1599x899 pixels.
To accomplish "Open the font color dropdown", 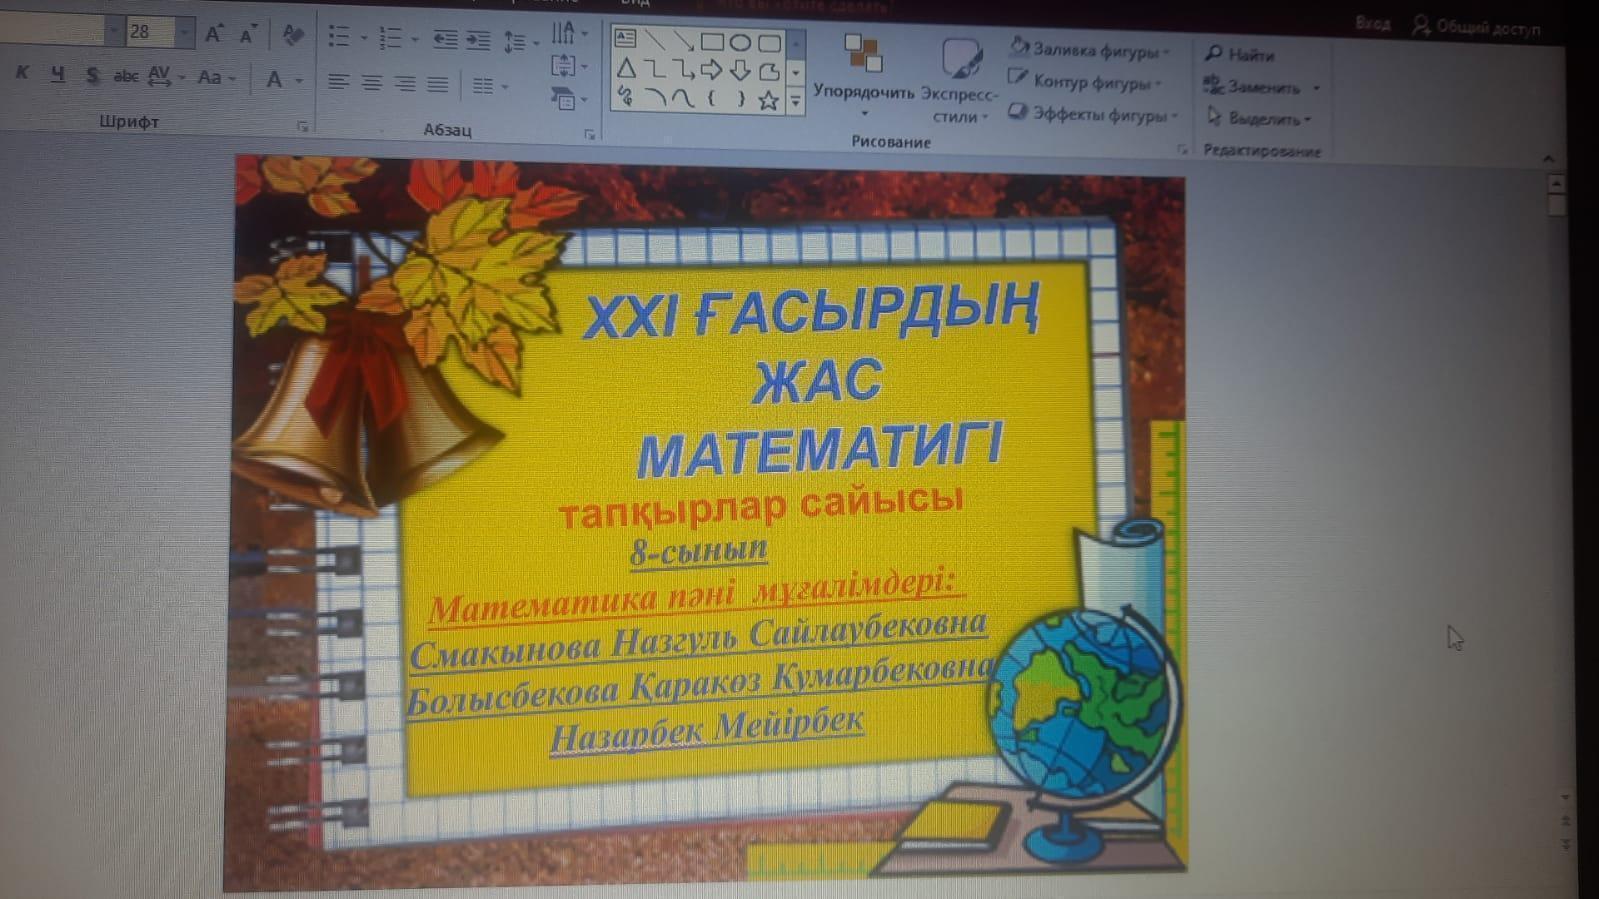I will (298, 80).
